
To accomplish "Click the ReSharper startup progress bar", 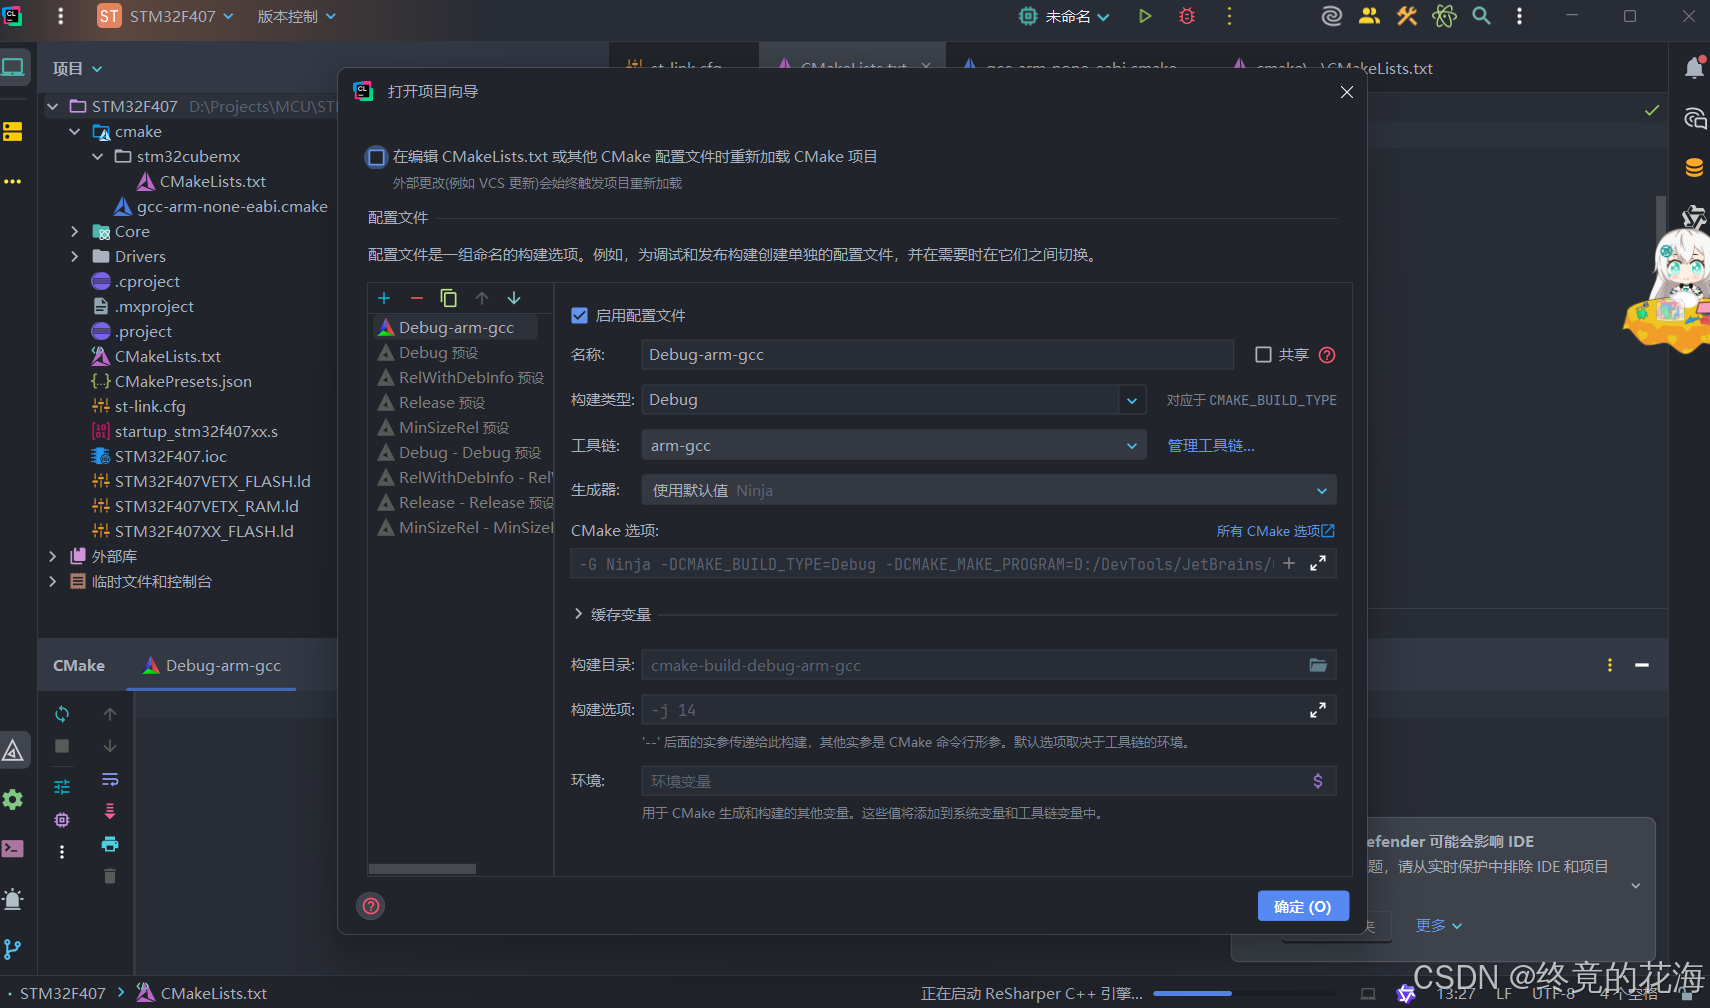I will [x=1244, y=994].
